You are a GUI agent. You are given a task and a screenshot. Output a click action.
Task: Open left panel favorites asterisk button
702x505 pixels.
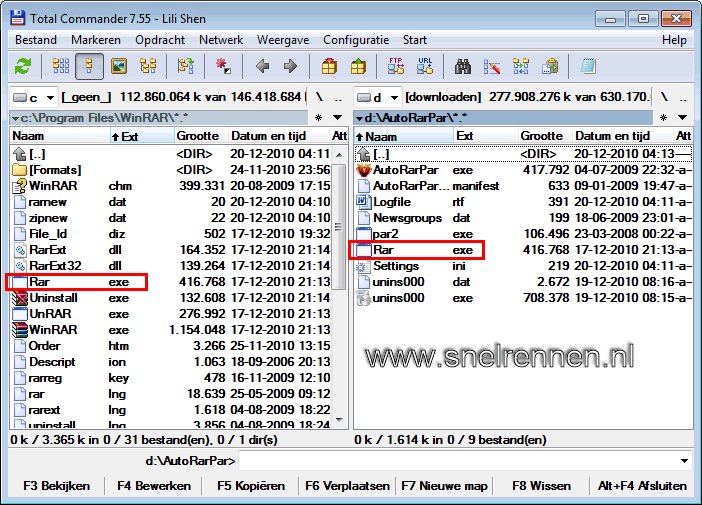[319, 118]
